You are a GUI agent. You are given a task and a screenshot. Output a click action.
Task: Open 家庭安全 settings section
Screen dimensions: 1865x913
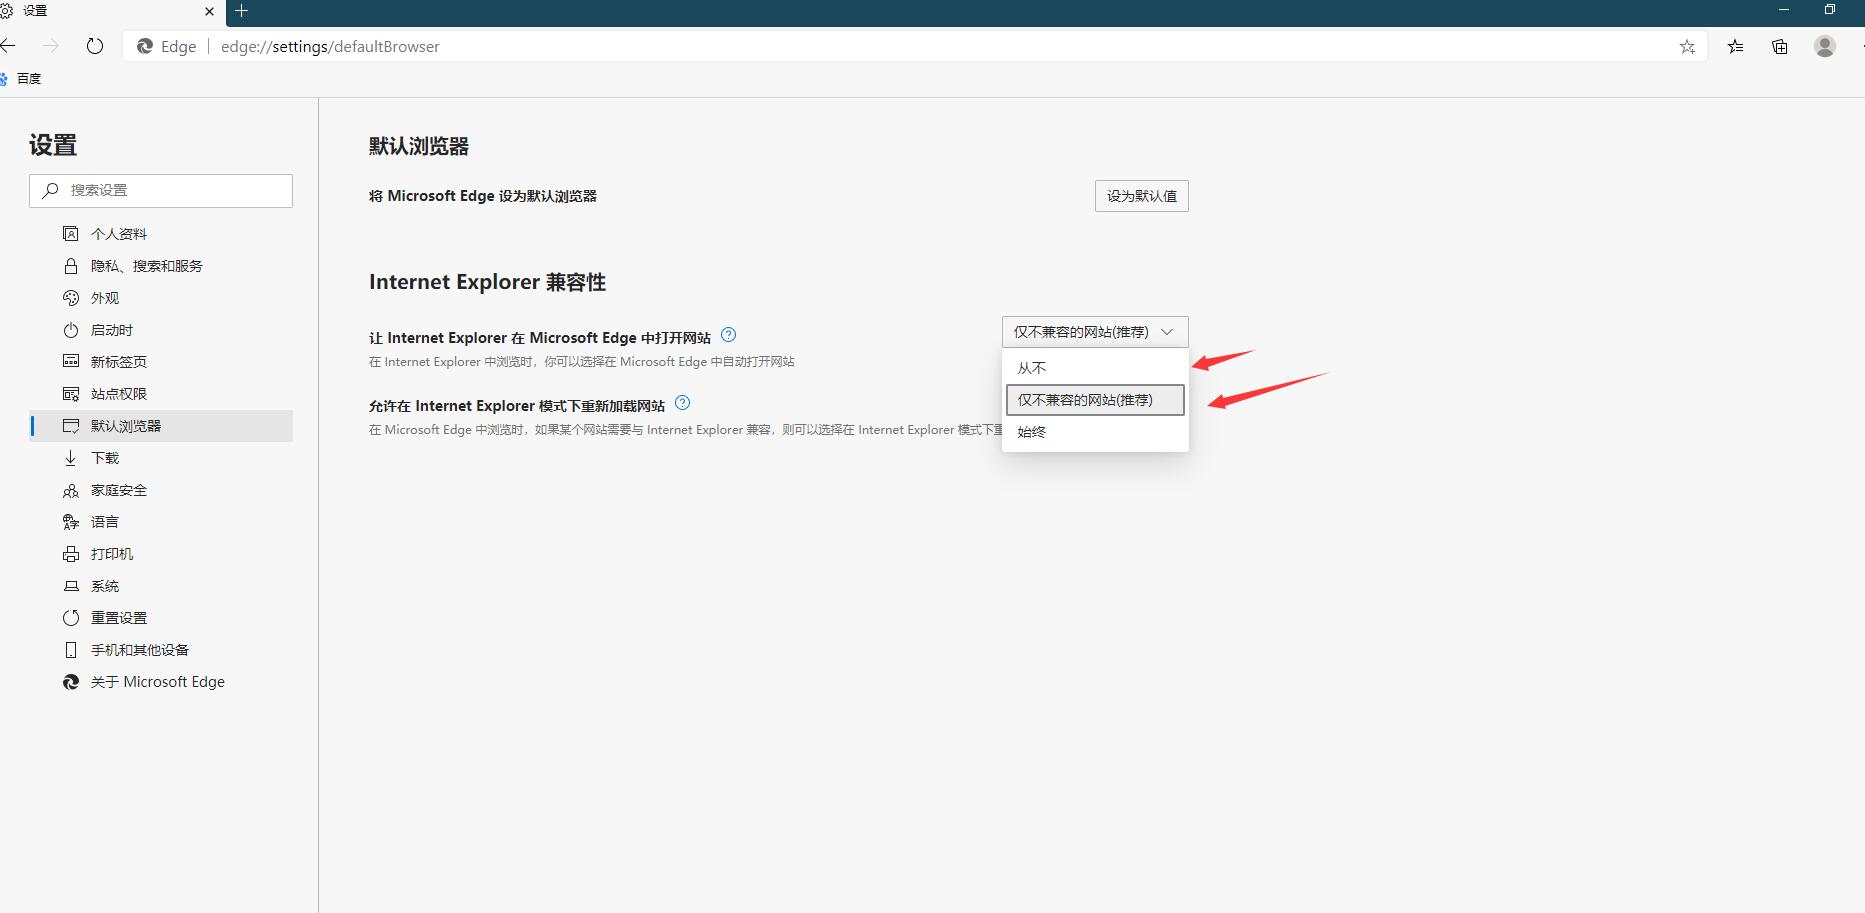[x=162, y=490]
